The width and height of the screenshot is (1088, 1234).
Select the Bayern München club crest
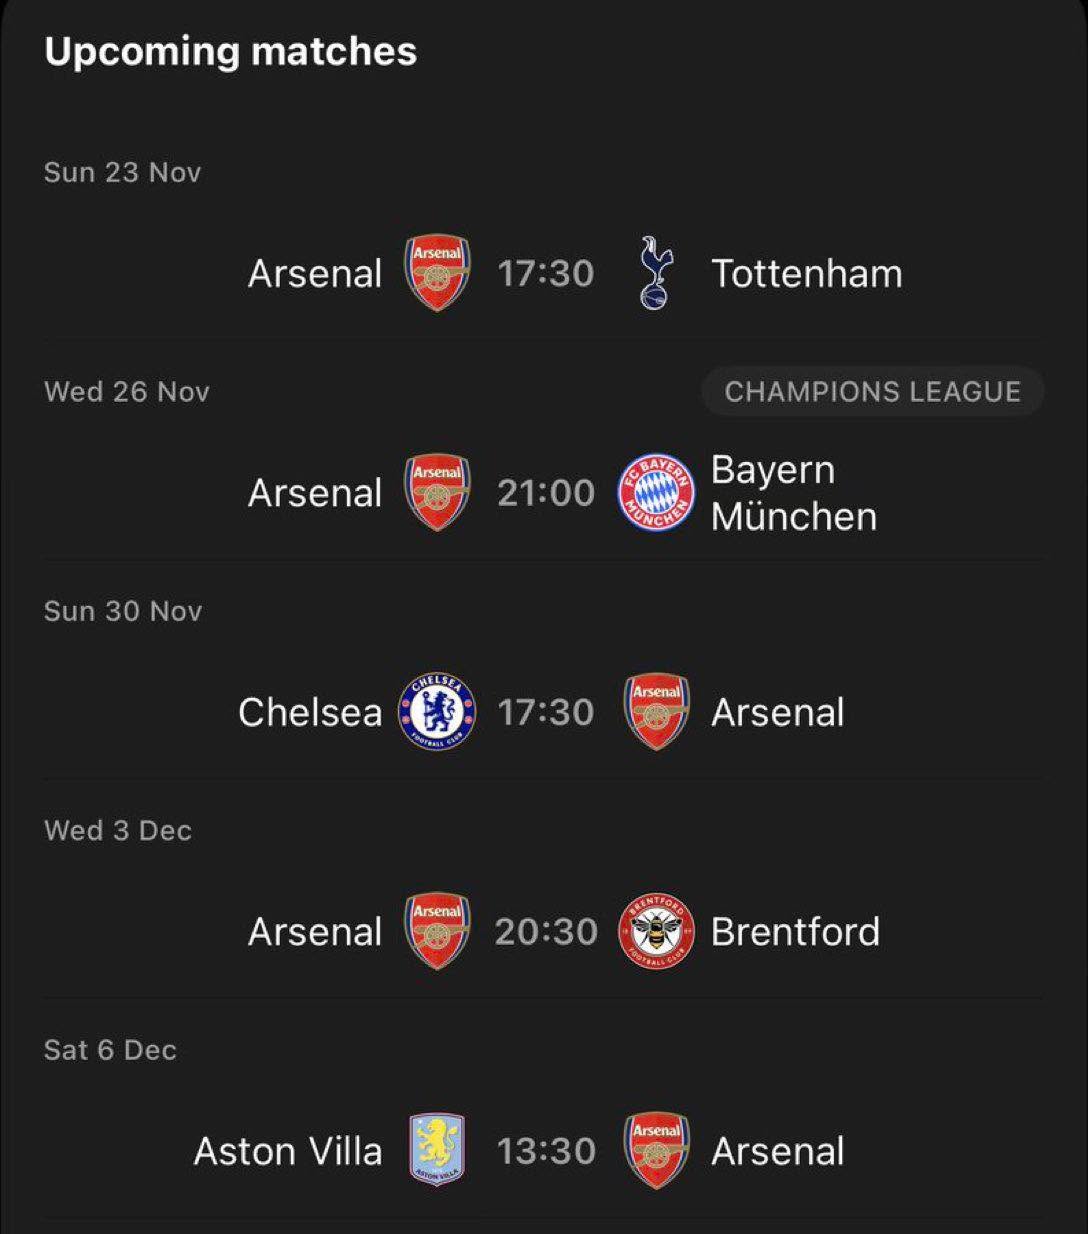pyautogui.click(x=656, y=492)
